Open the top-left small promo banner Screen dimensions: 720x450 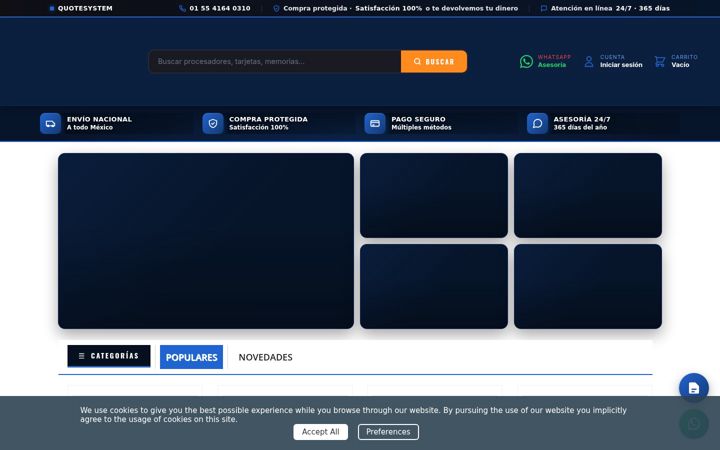click(x=434, y=195)
